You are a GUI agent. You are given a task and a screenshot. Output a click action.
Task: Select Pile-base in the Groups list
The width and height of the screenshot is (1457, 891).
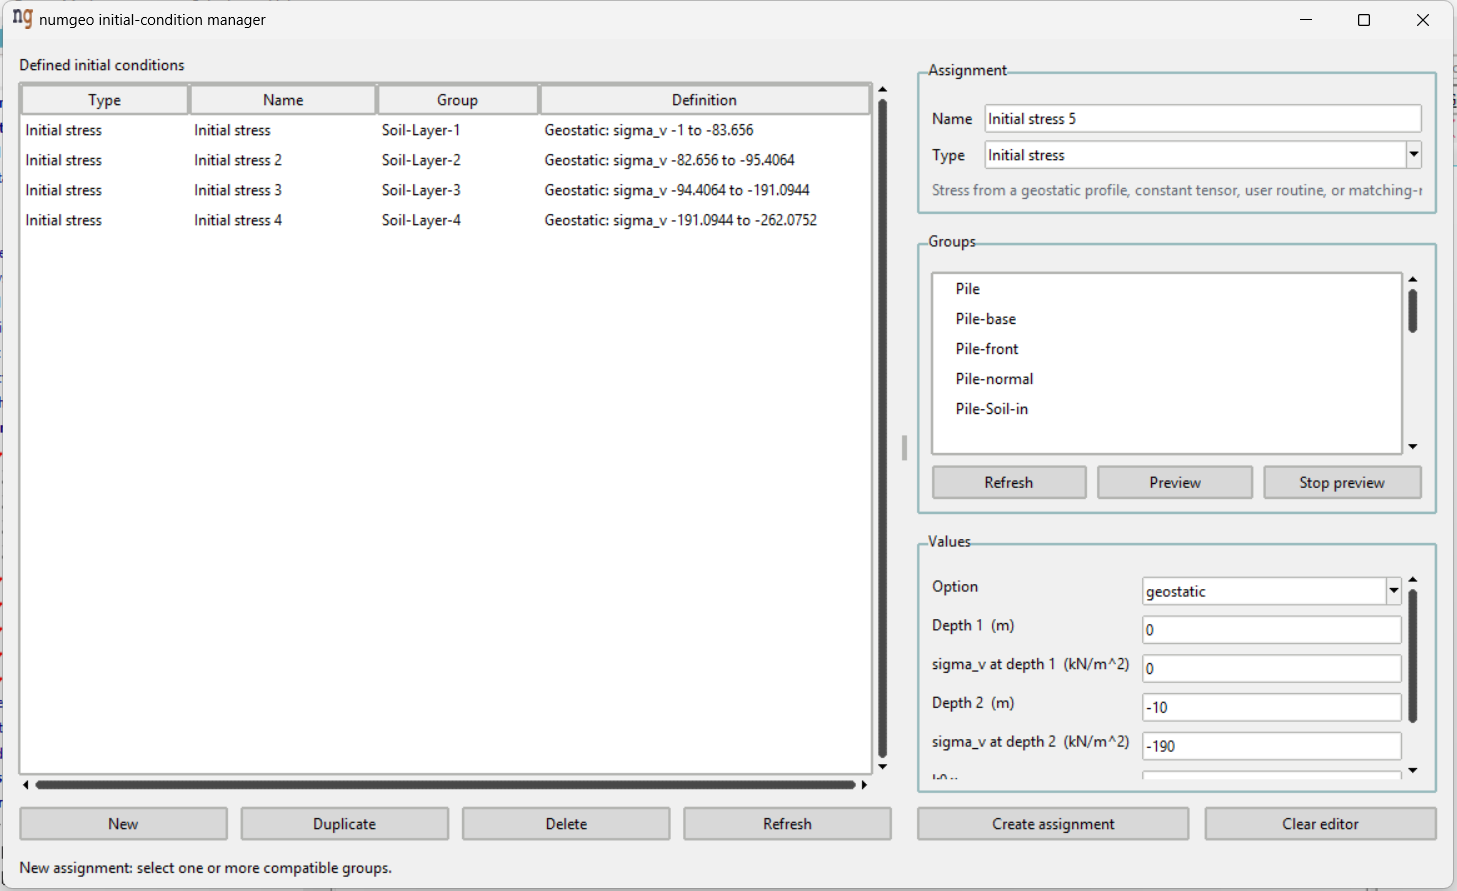[1167, 319]
